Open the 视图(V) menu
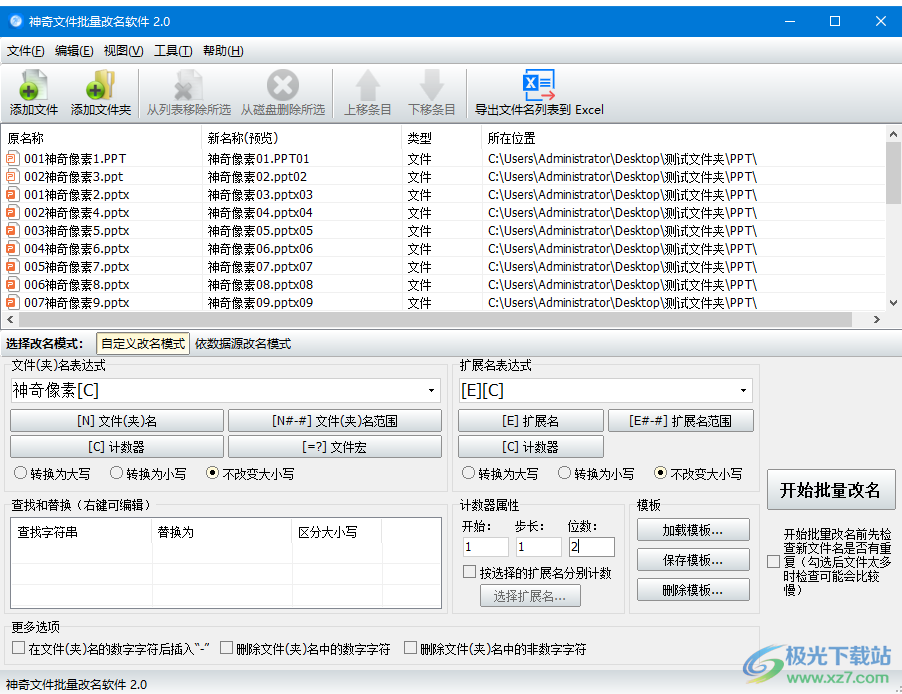 tap(123, 51)
